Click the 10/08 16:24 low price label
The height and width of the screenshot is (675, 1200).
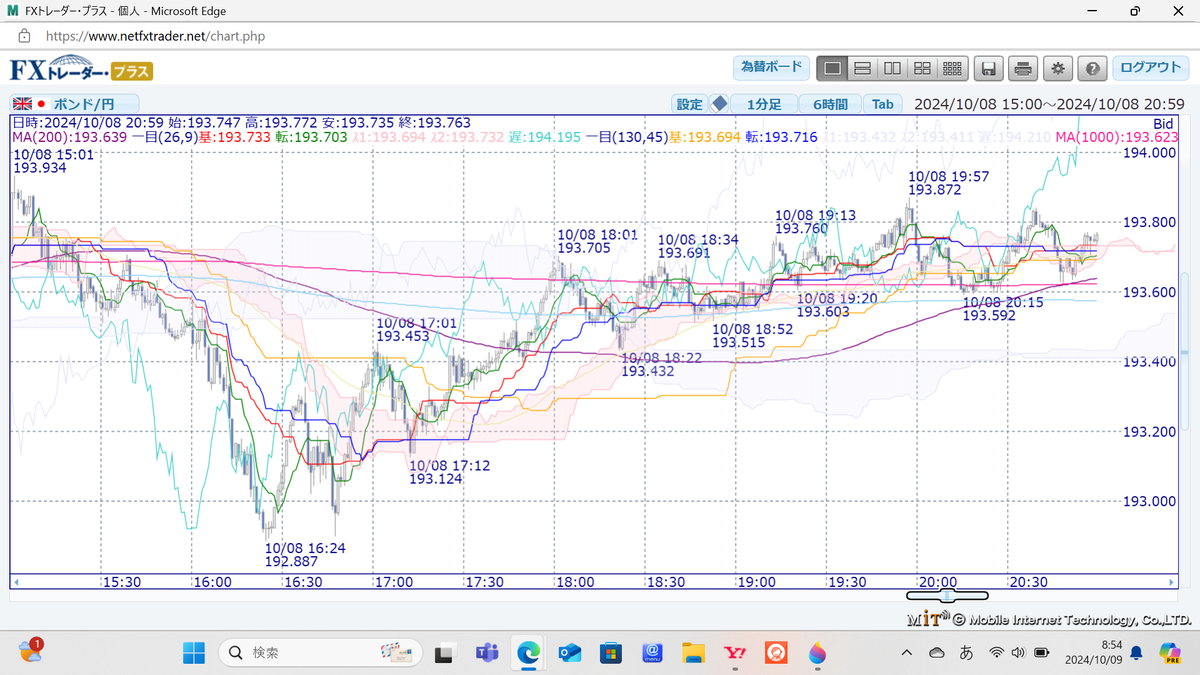(305, 554)
